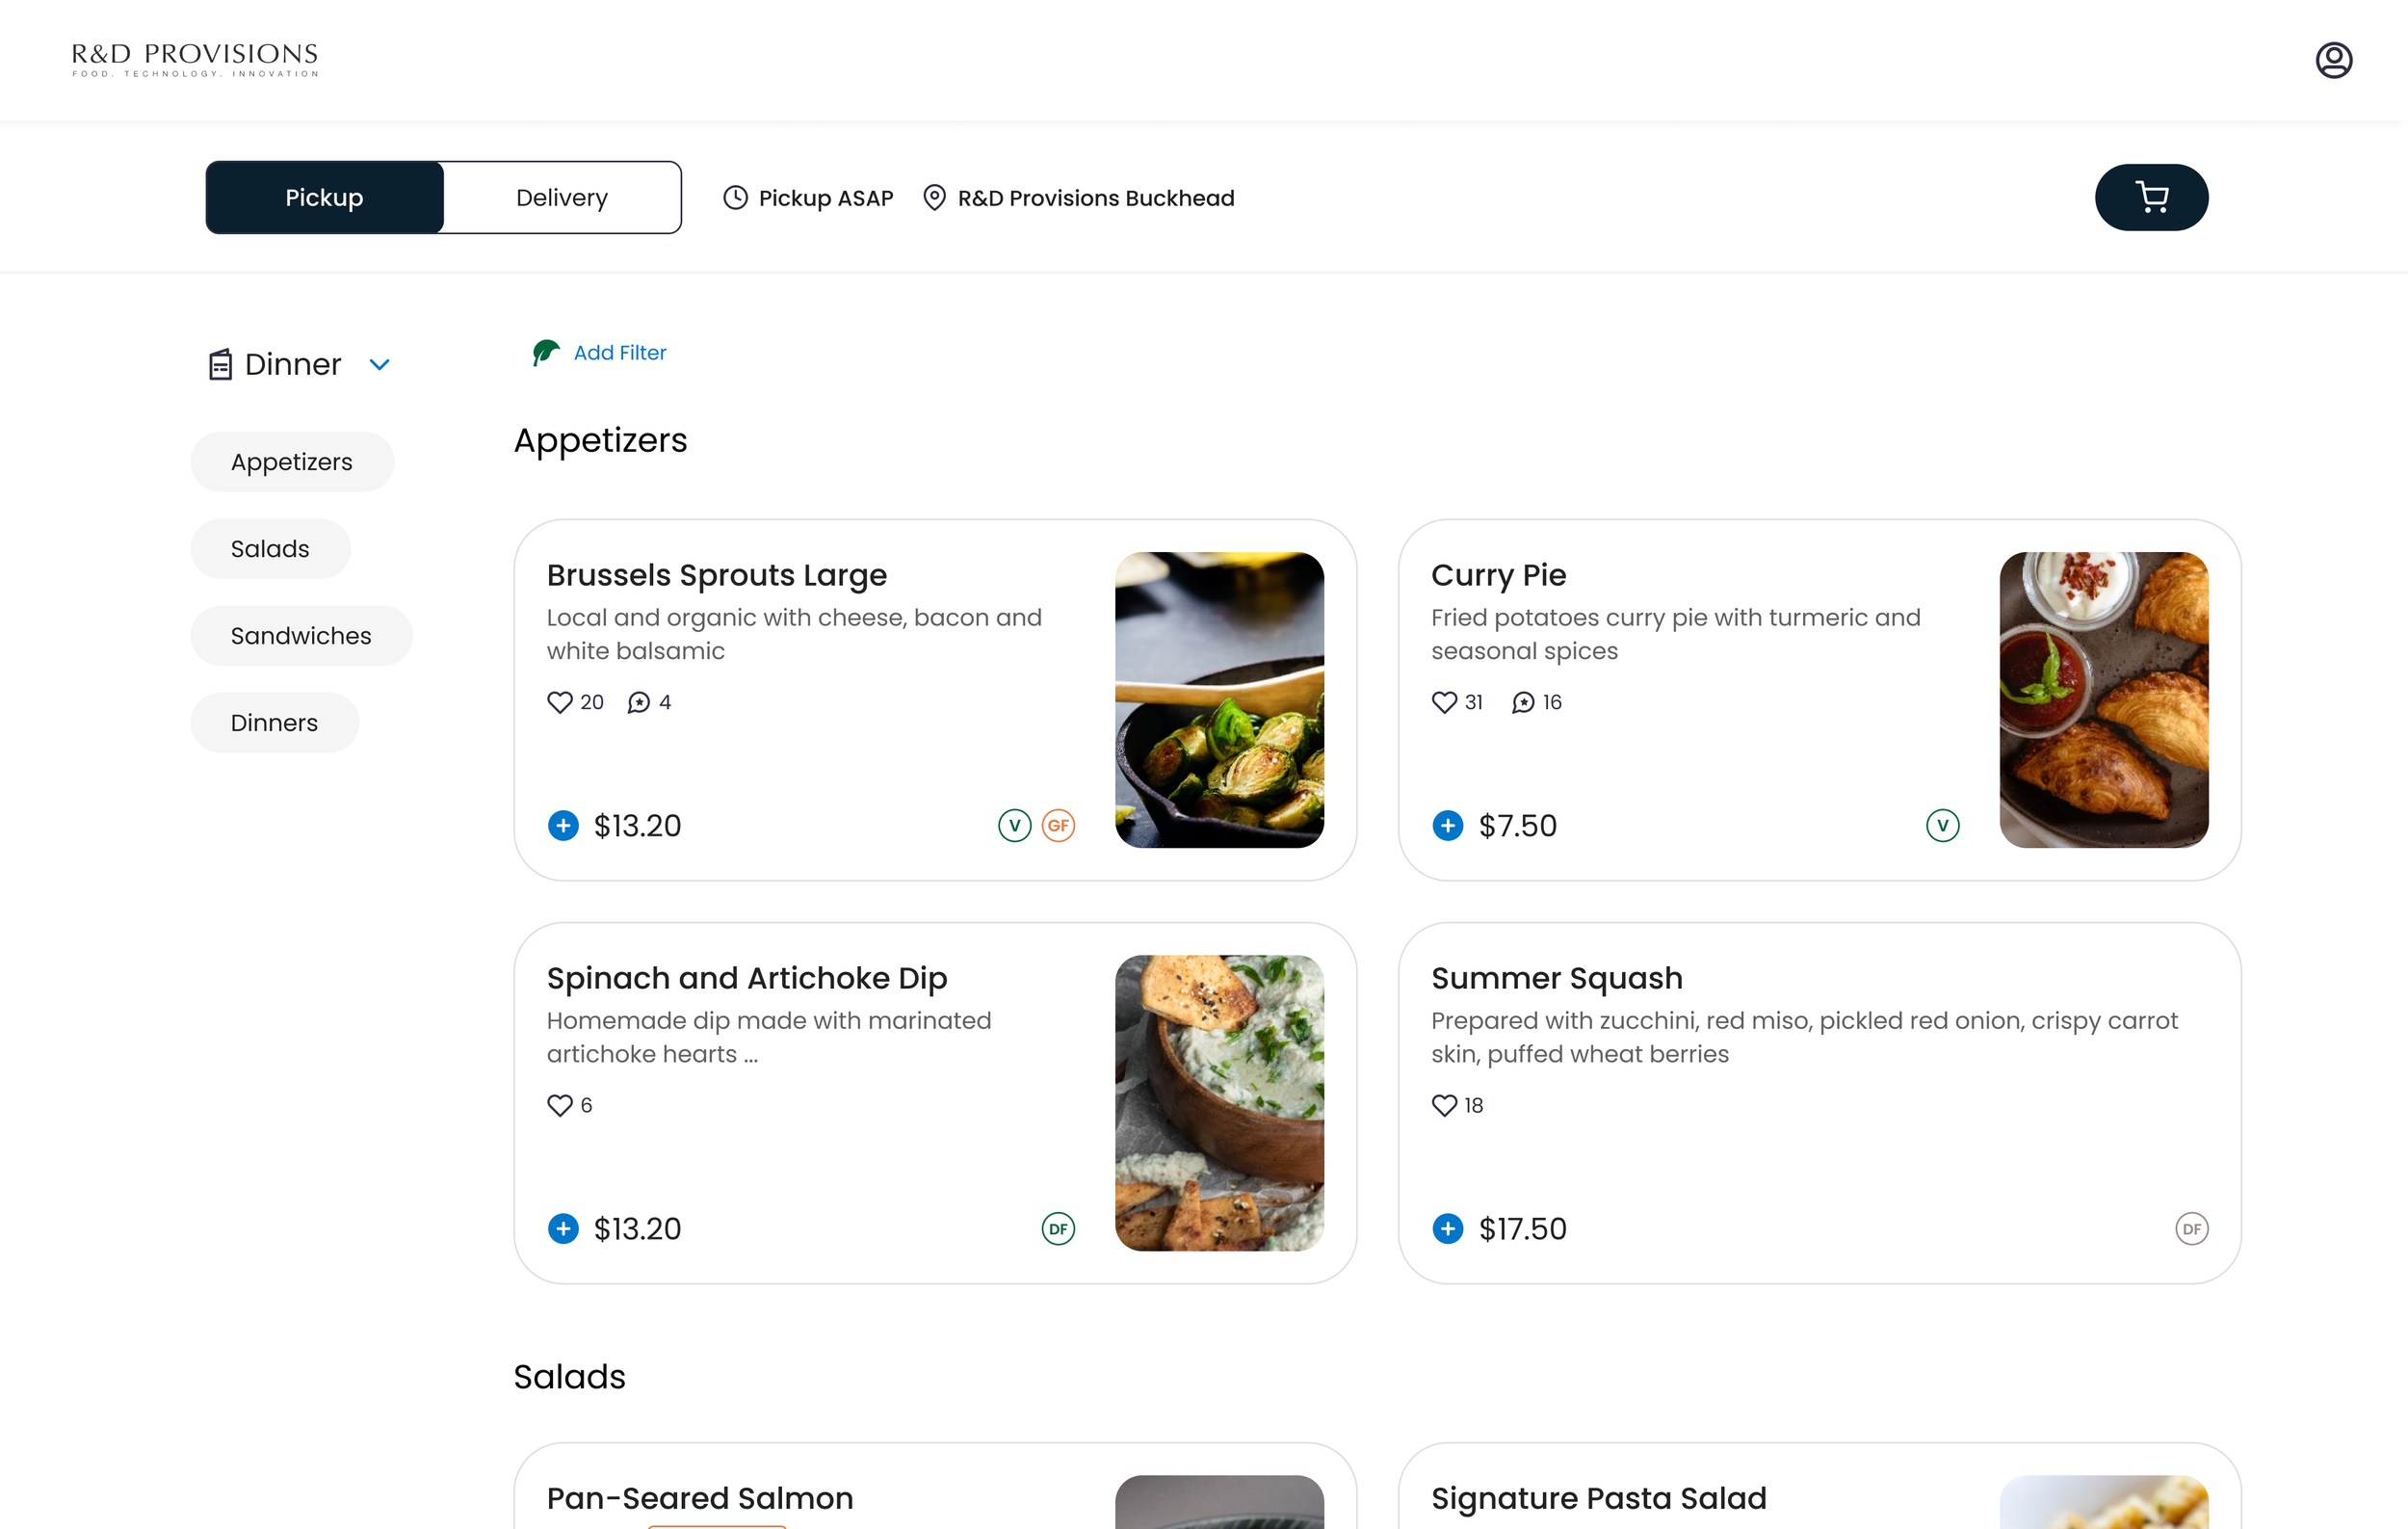Click the leaf filter icon

pyautogui.click(x=545, y=352)
